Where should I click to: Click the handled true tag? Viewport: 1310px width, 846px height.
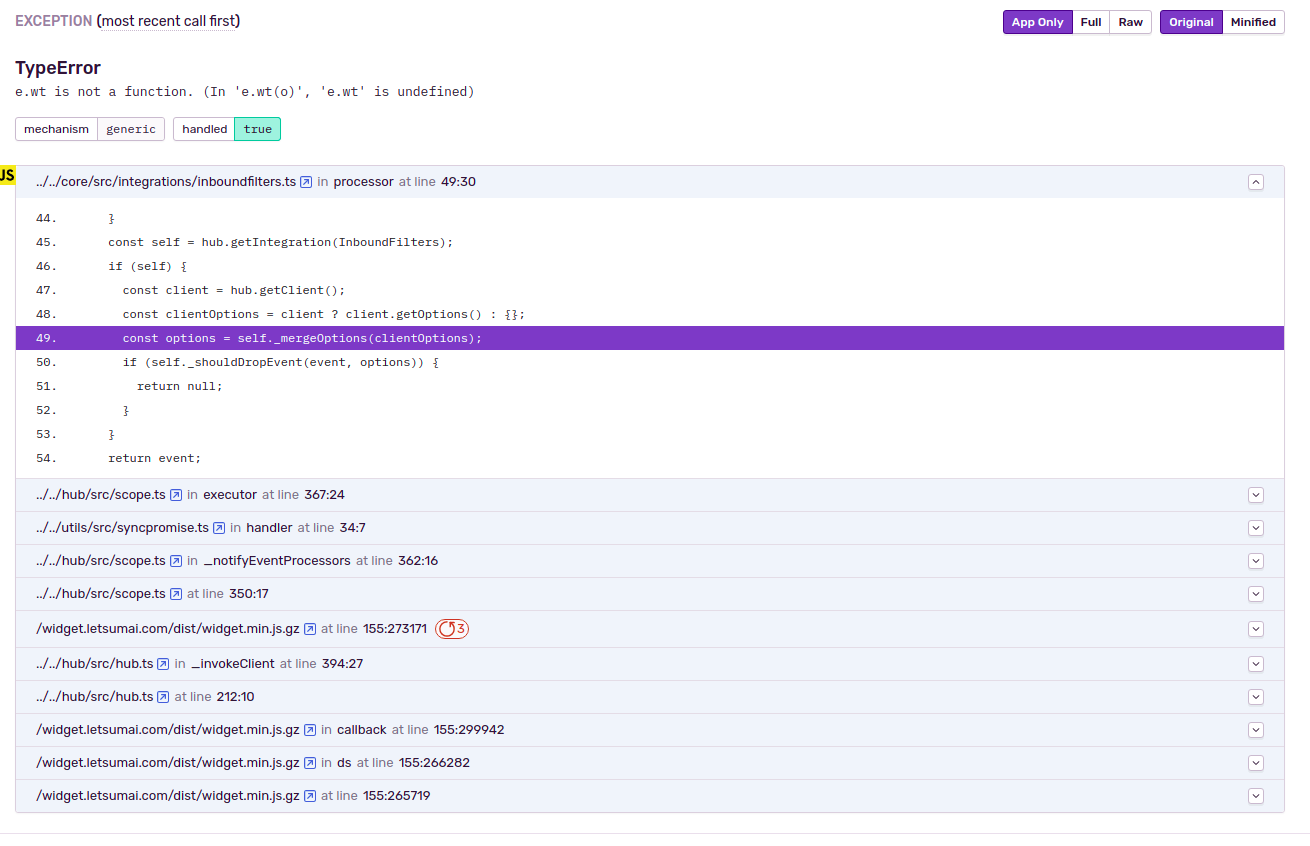[x=227, y=129]
